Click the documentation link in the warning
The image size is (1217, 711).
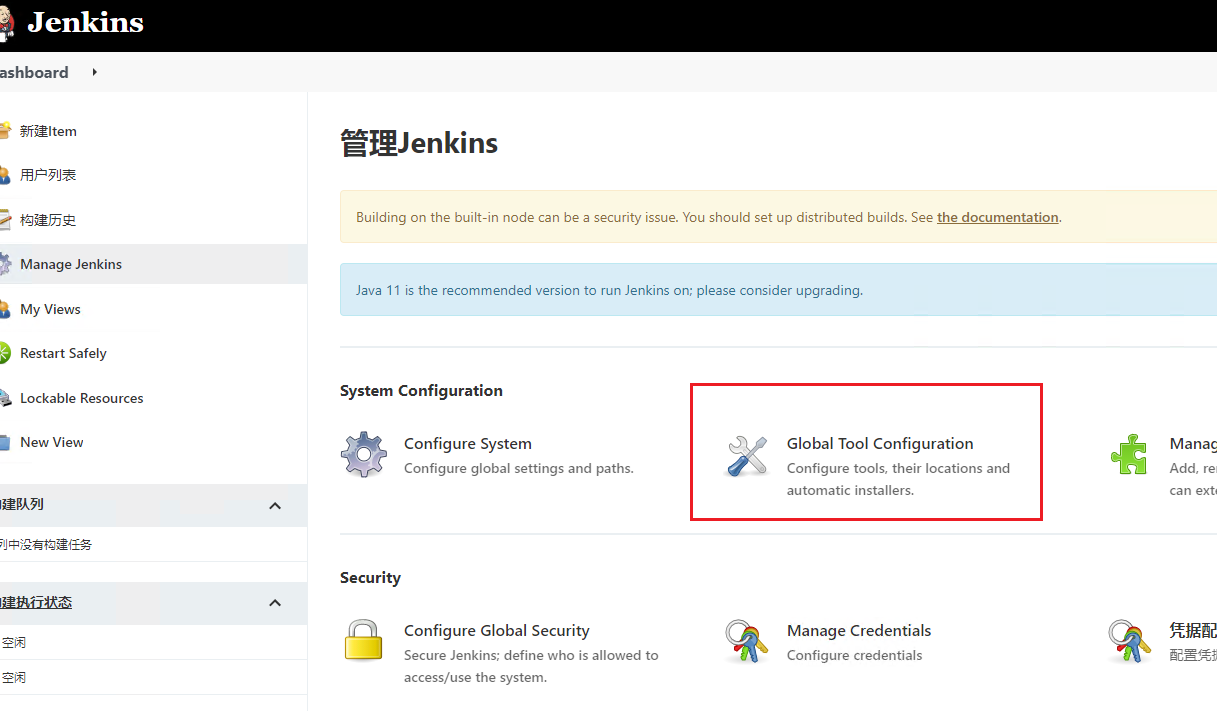[x=997, y=217]
